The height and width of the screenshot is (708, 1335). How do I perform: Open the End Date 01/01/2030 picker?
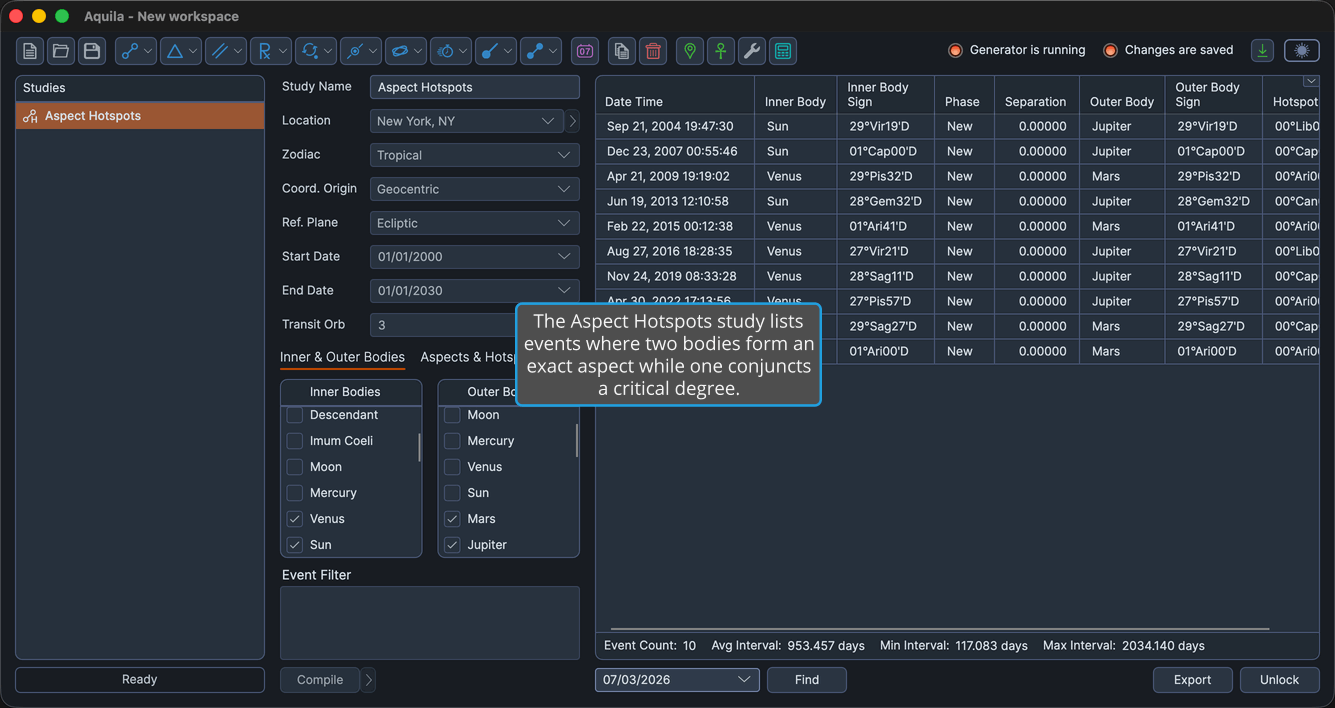(475, 291)
